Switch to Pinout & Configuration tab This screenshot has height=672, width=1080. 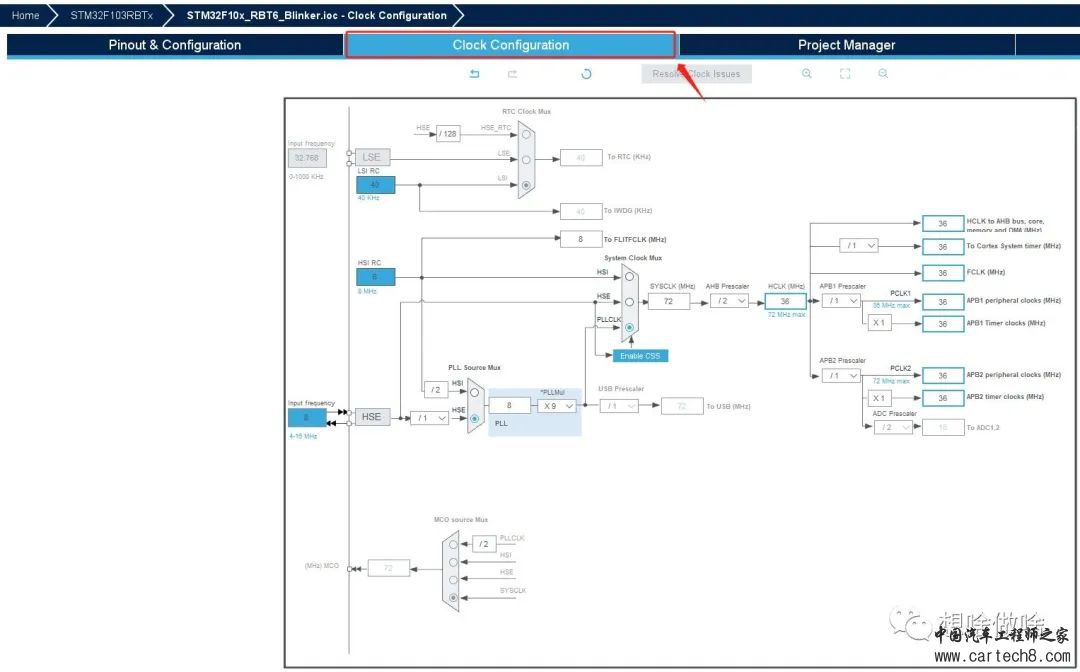point(175,45)
